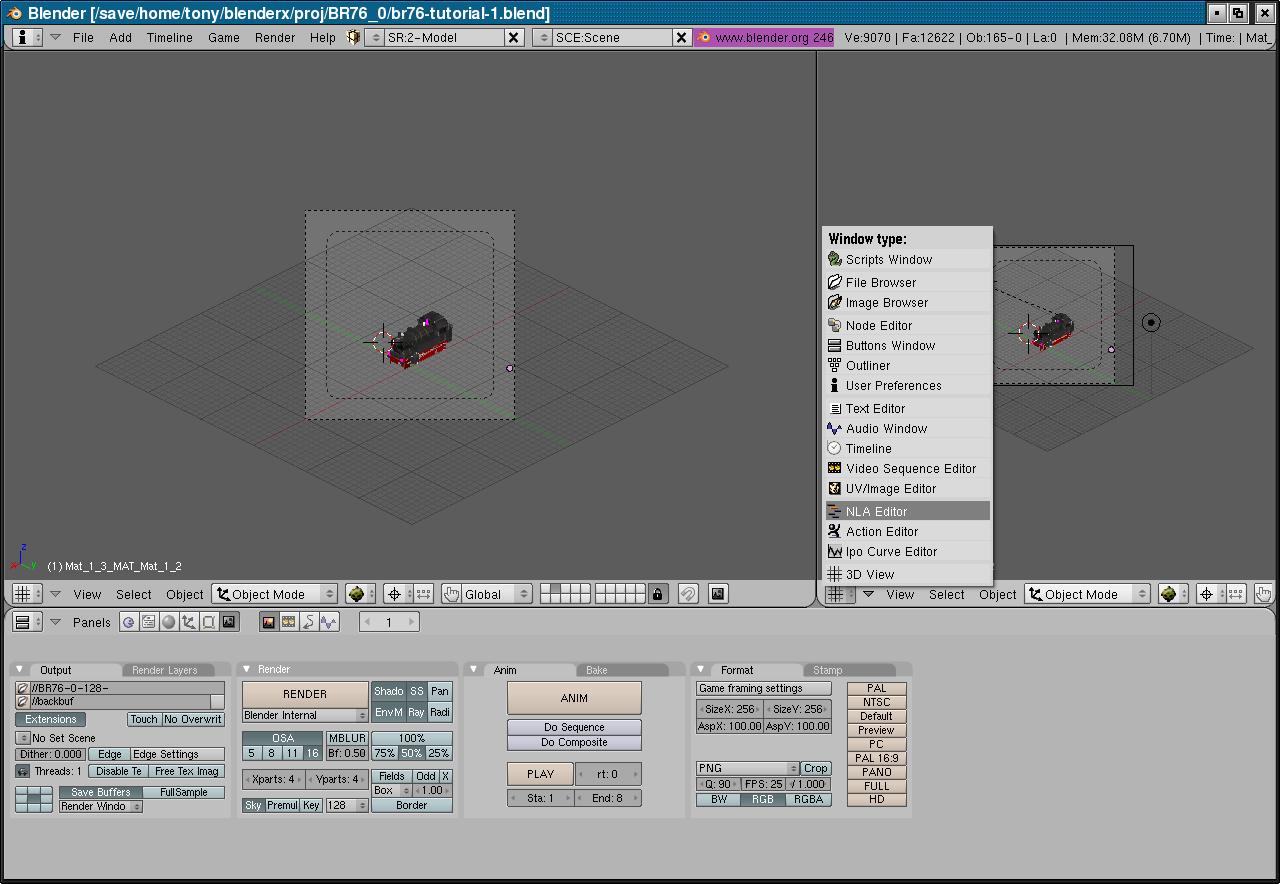Click the Sound block sub-context icon
This screenshot has width=1280, height=884.
[328, 622]
